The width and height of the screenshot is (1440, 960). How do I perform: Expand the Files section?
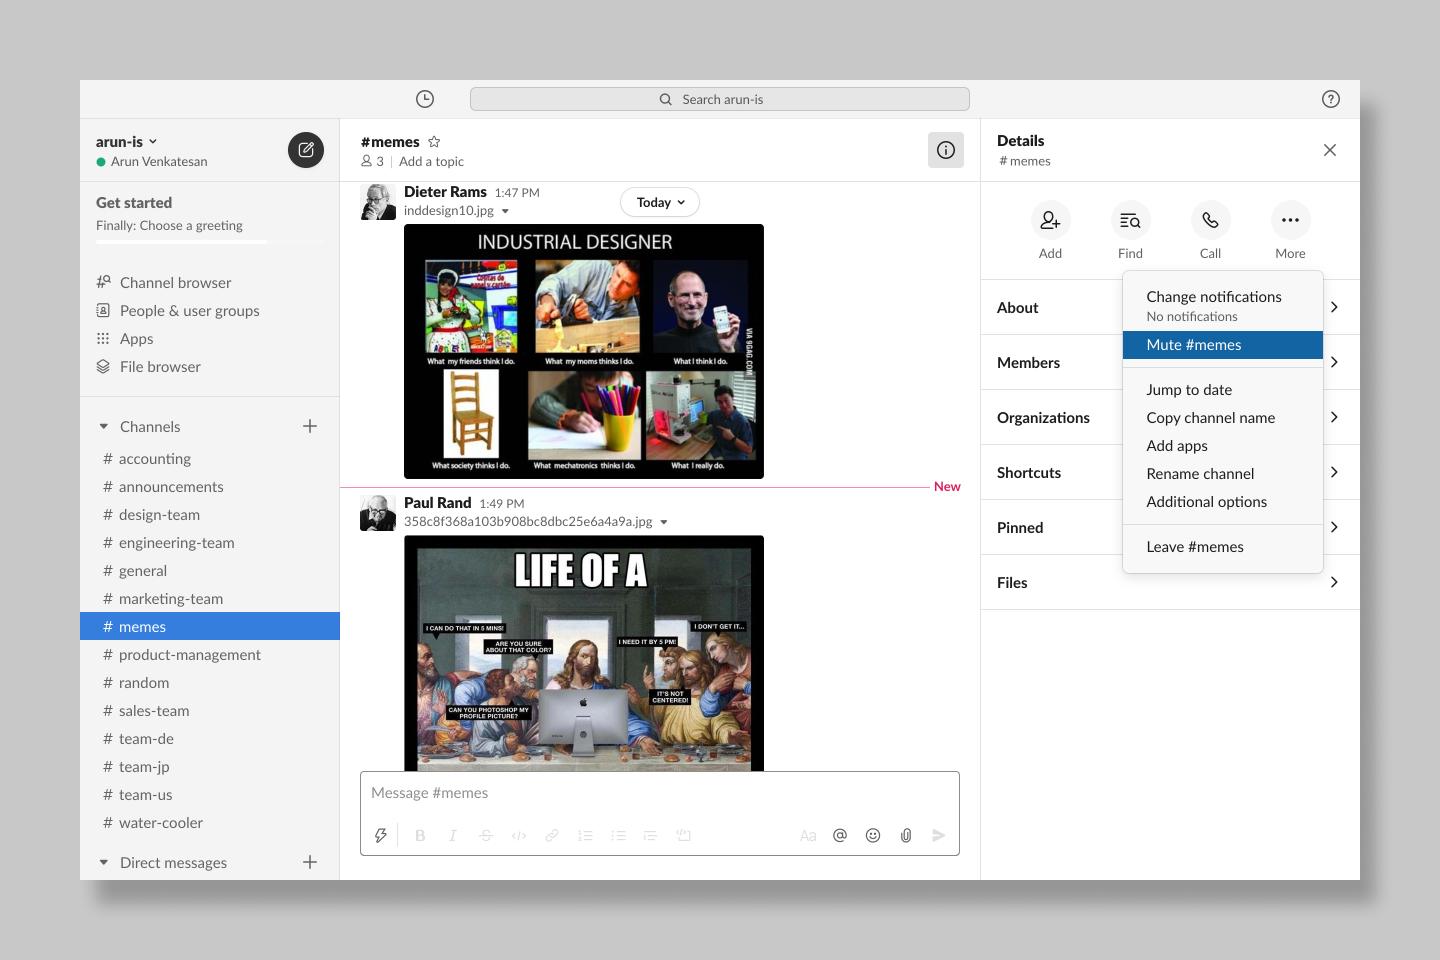(x=1170, y=583)
